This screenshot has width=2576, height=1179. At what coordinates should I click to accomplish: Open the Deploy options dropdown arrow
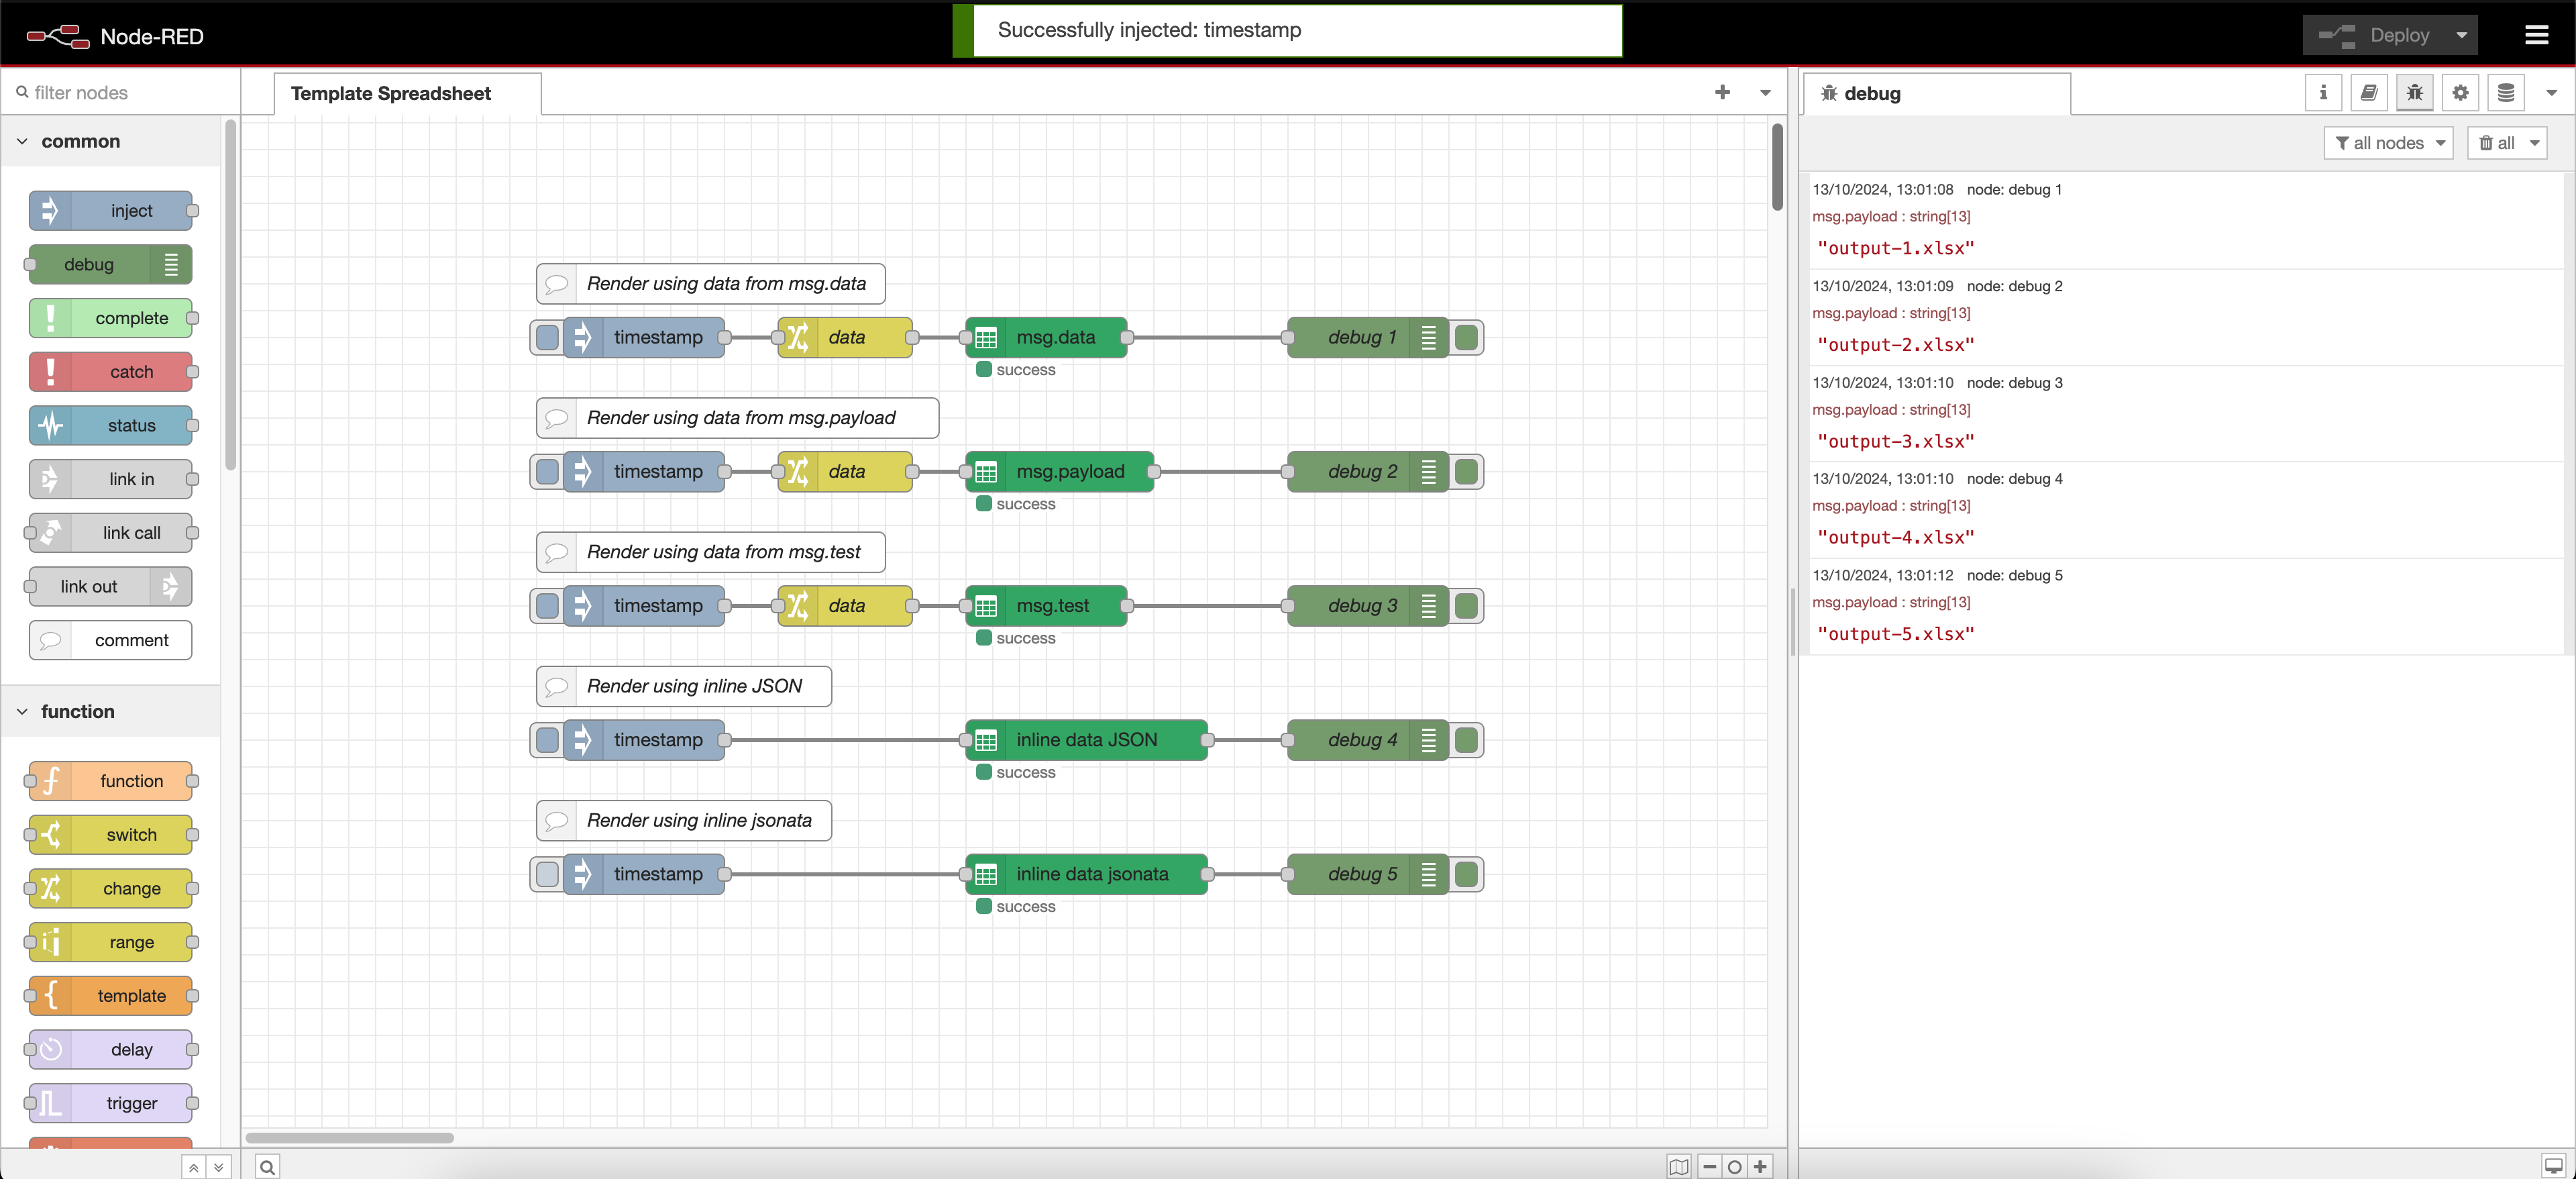click(x=2461, y=36)
